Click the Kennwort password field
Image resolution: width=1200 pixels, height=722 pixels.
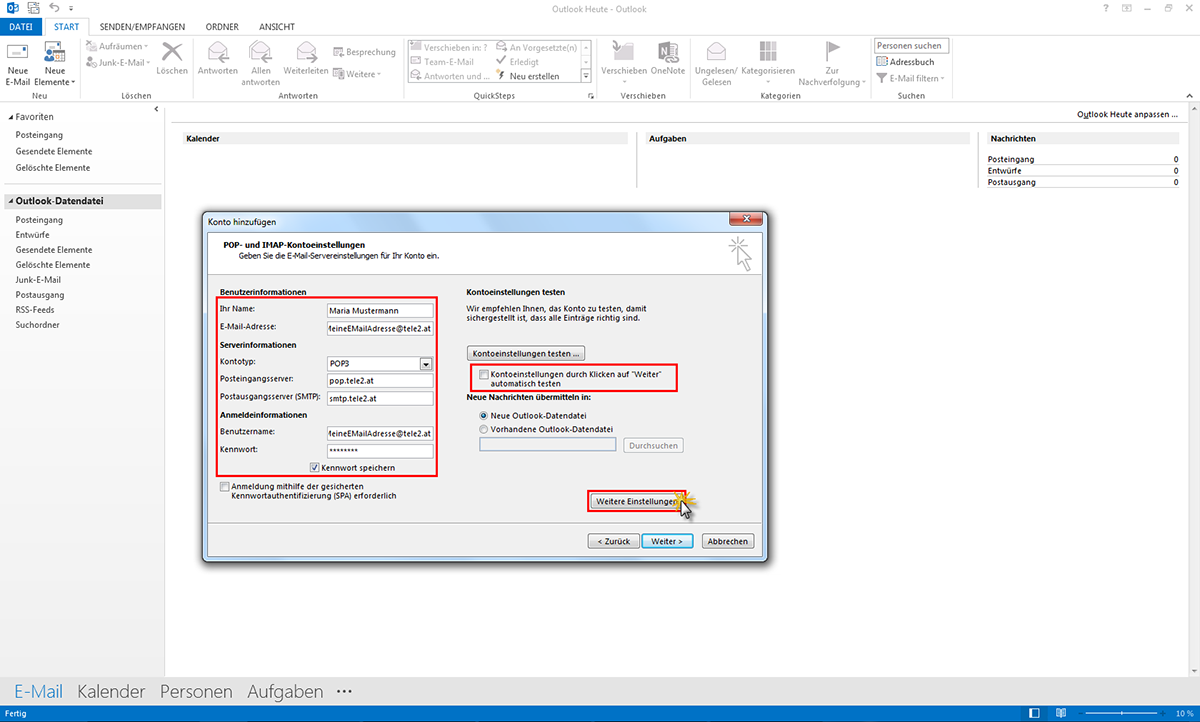379,451
